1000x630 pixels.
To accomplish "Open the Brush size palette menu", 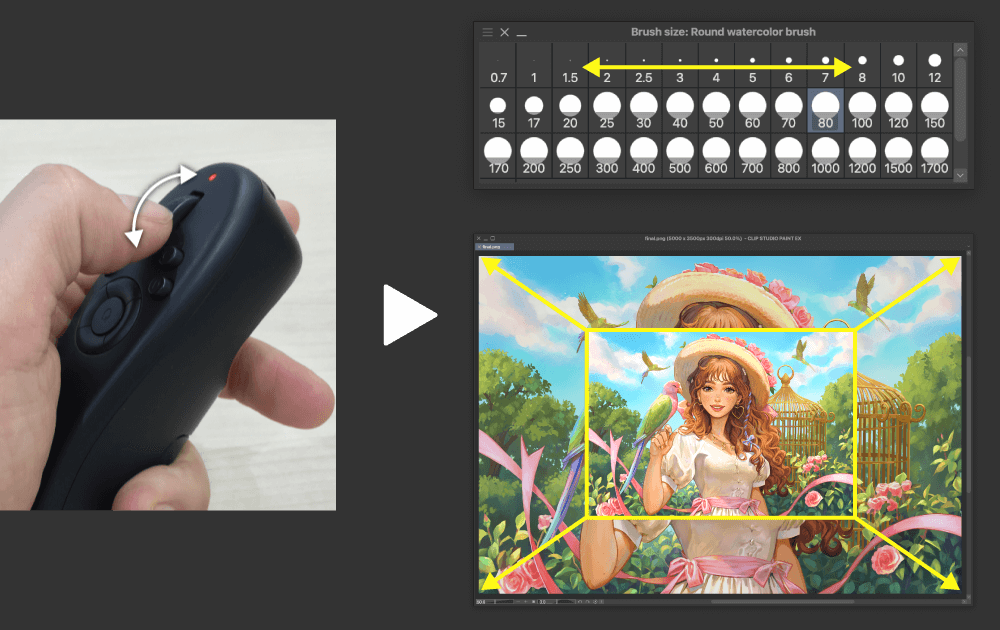I will click(488, 32).
